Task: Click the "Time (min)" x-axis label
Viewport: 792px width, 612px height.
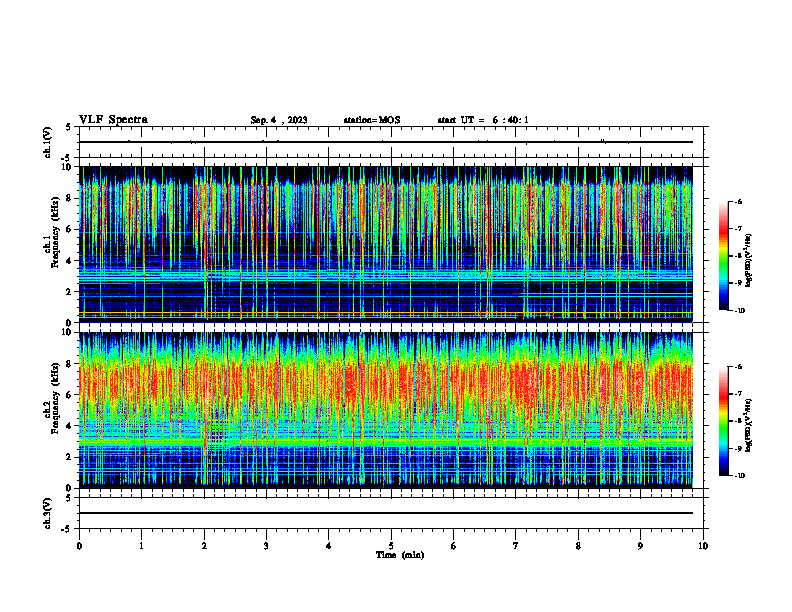Action: [400, 555]
